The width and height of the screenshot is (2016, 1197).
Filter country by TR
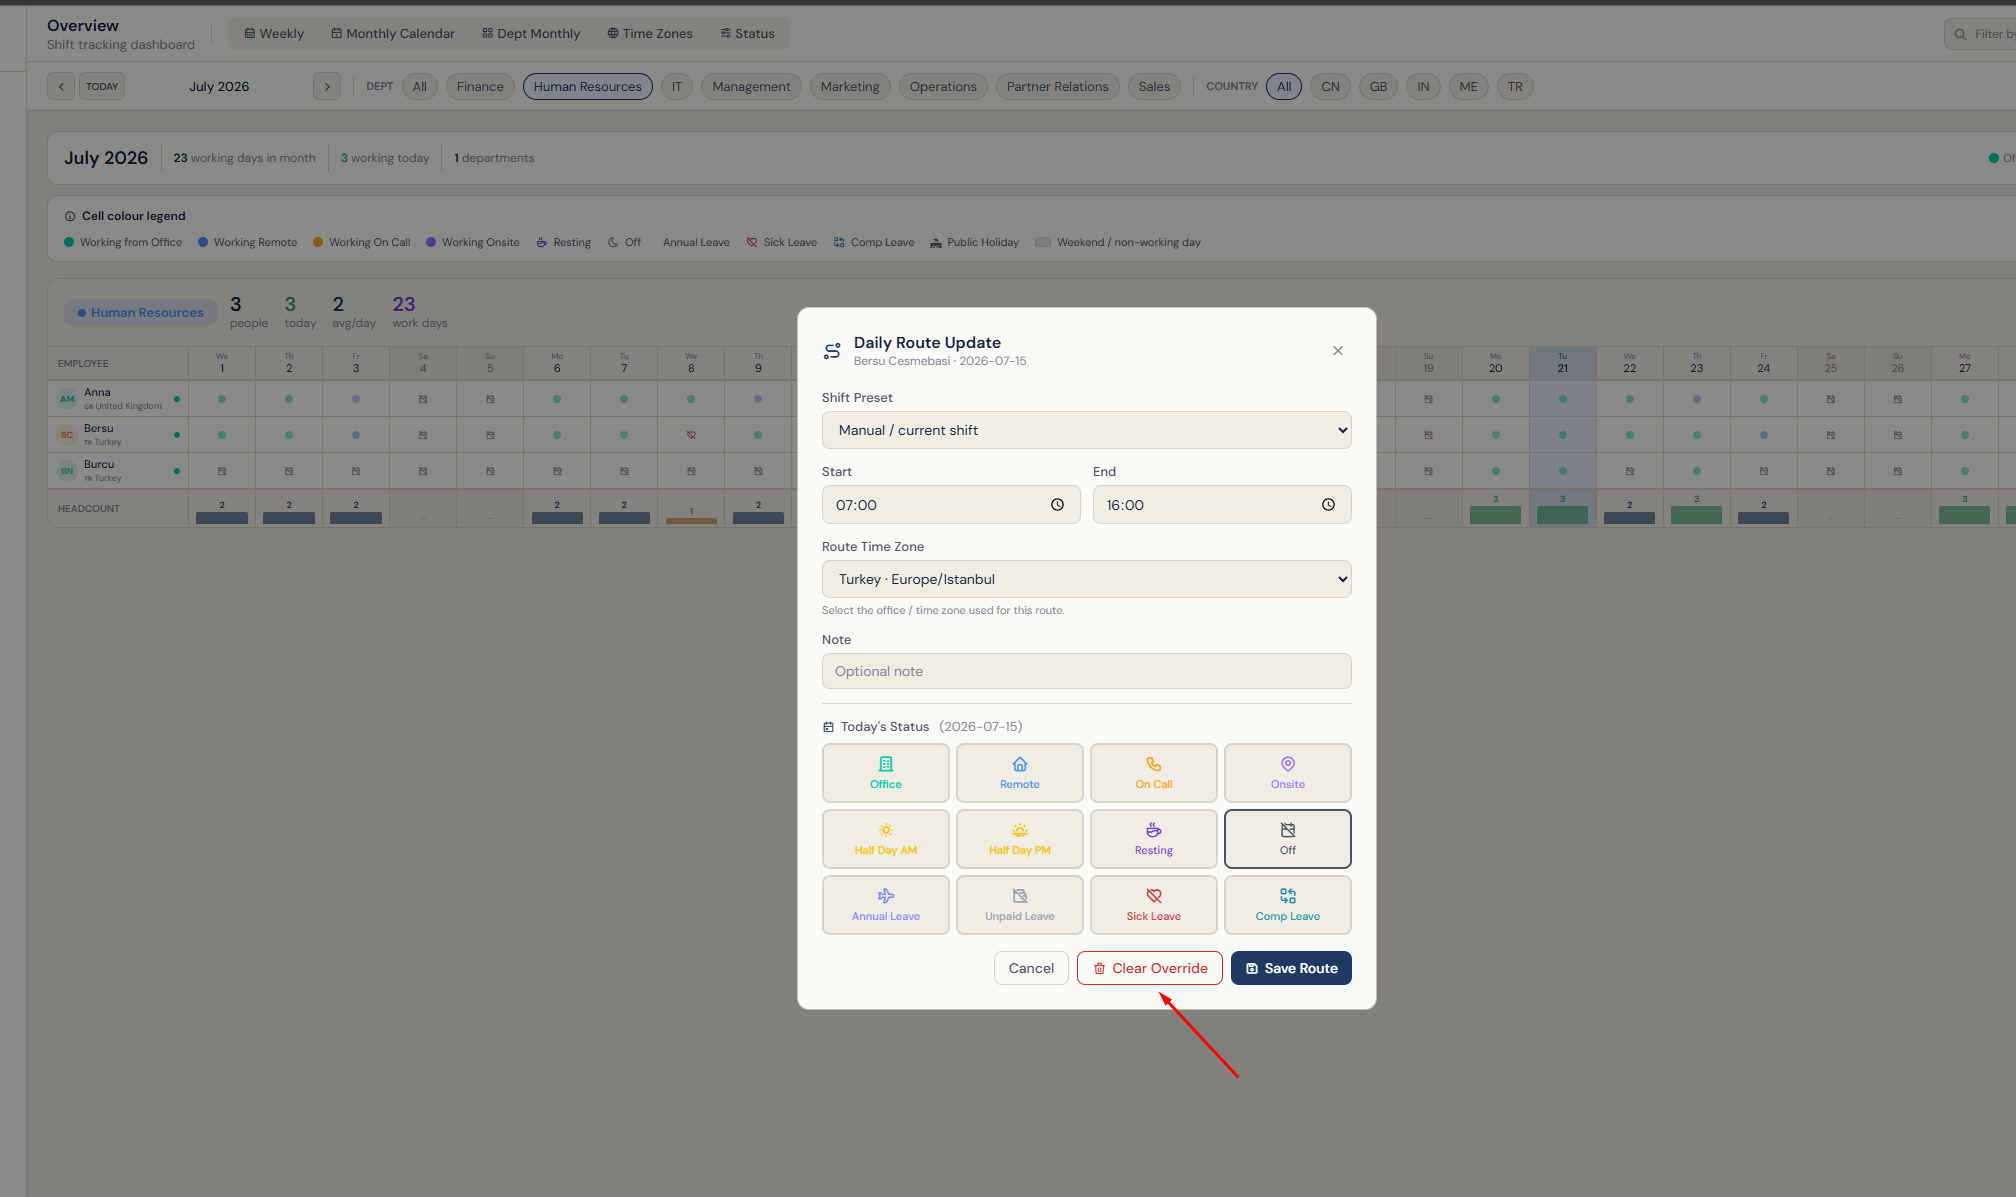1515,86
